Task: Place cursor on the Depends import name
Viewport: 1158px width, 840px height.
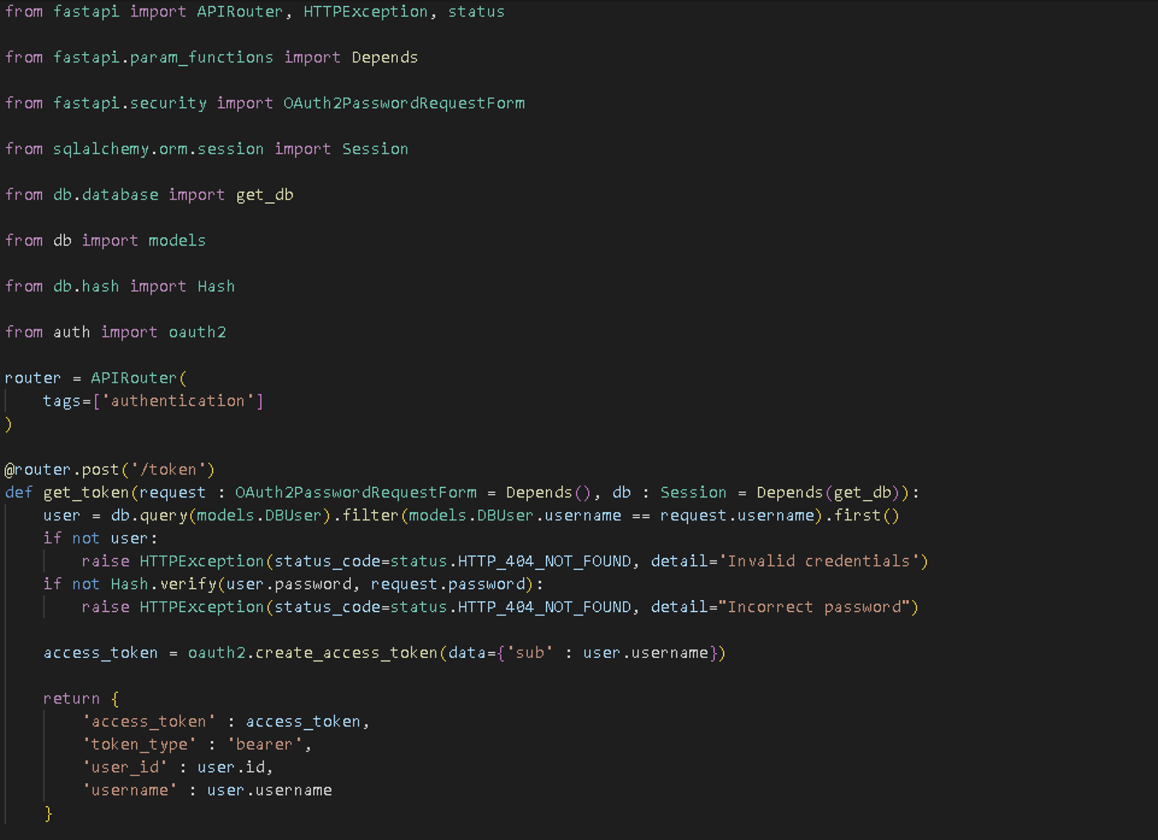Action: click(x=384, y=57)
